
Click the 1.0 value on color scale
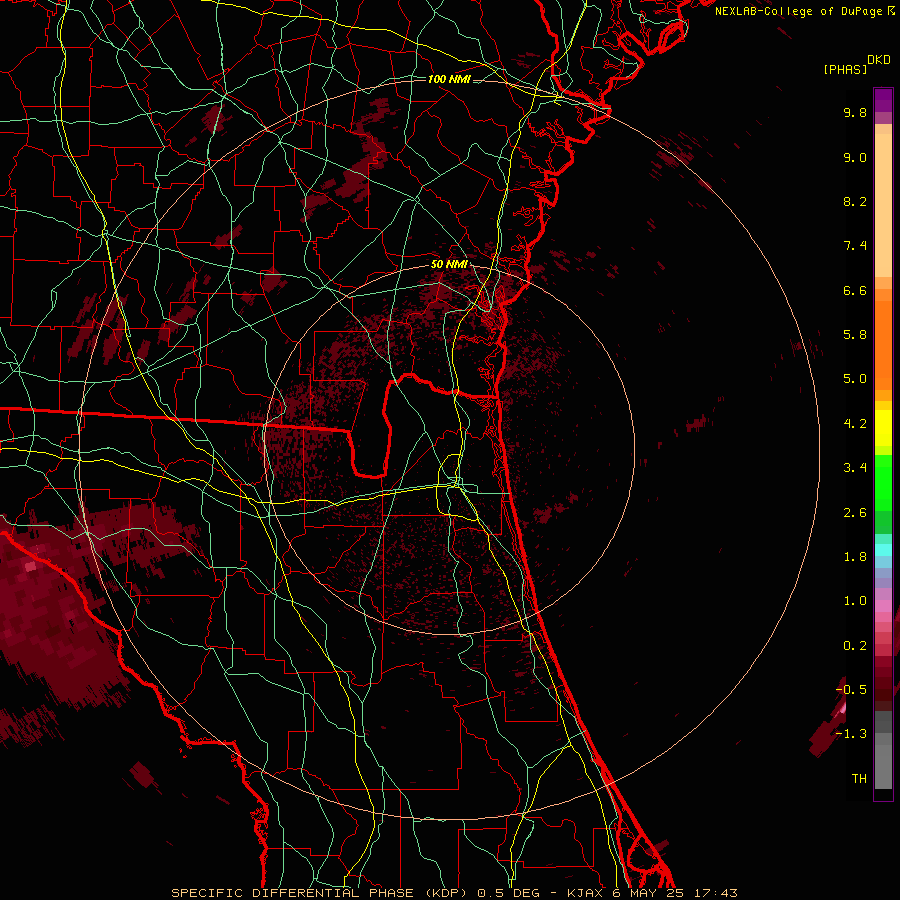pos(855,602)
